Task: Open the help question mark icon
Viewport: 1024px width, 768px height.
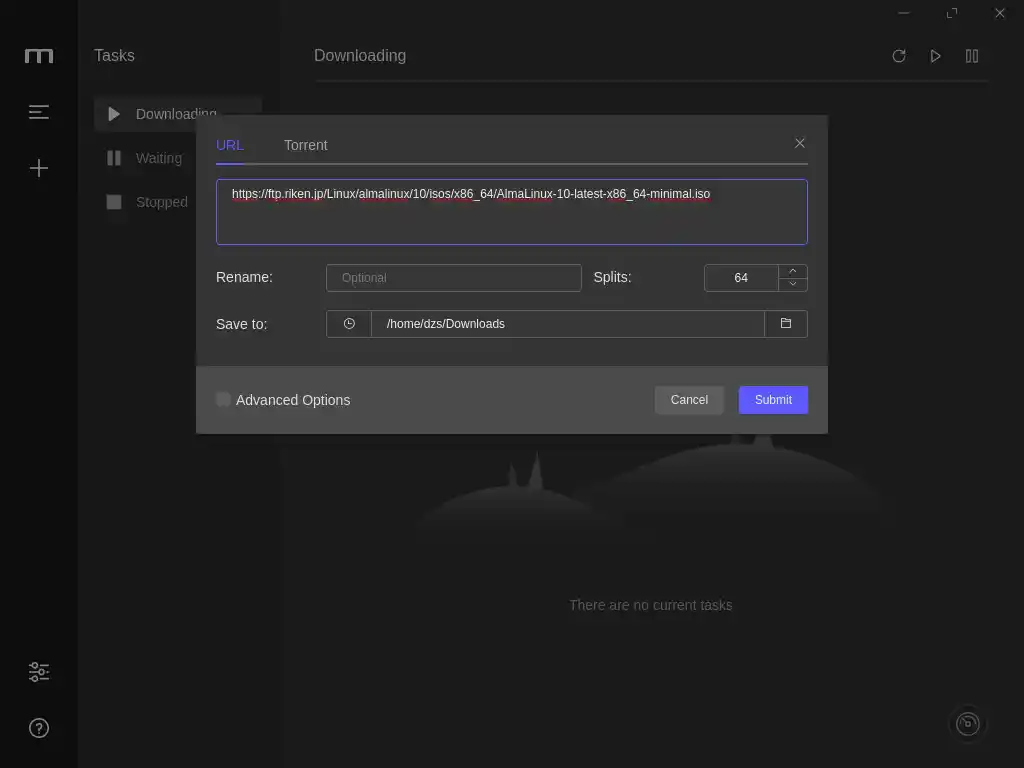Action: (x=39, y=728)
